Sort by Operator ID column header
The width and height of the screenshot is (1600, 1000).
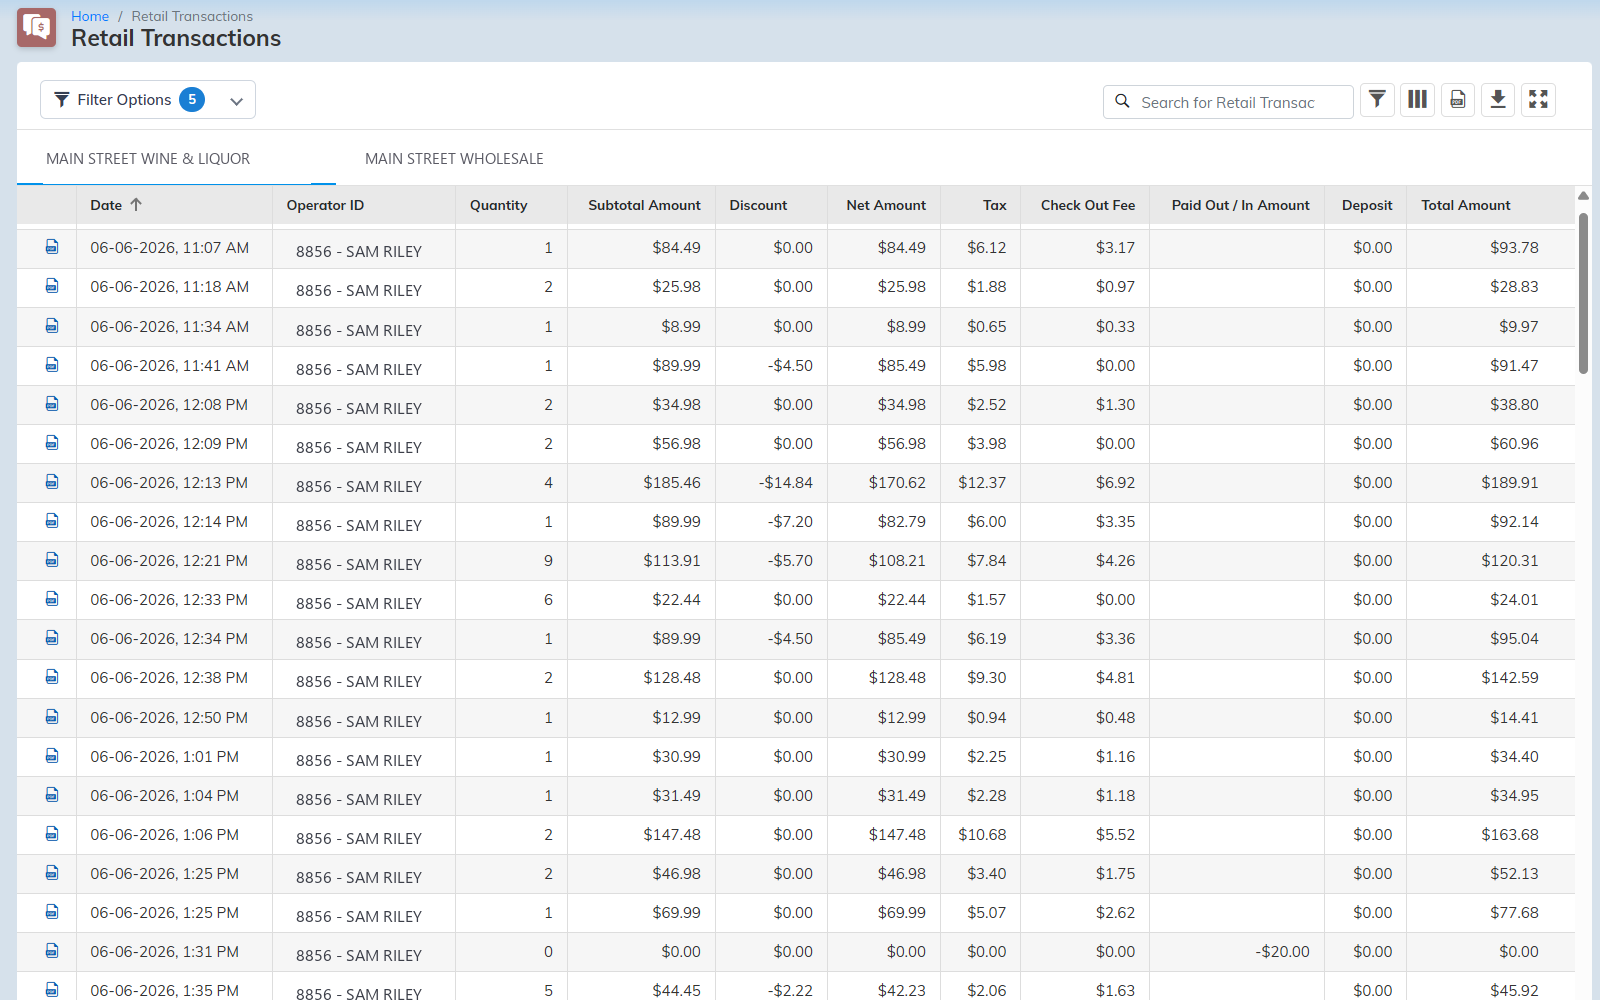coord(325,205)
